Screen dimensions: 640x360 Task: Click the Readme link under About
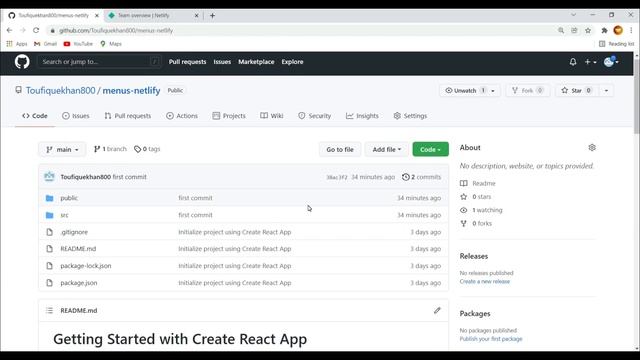(484, 183)
